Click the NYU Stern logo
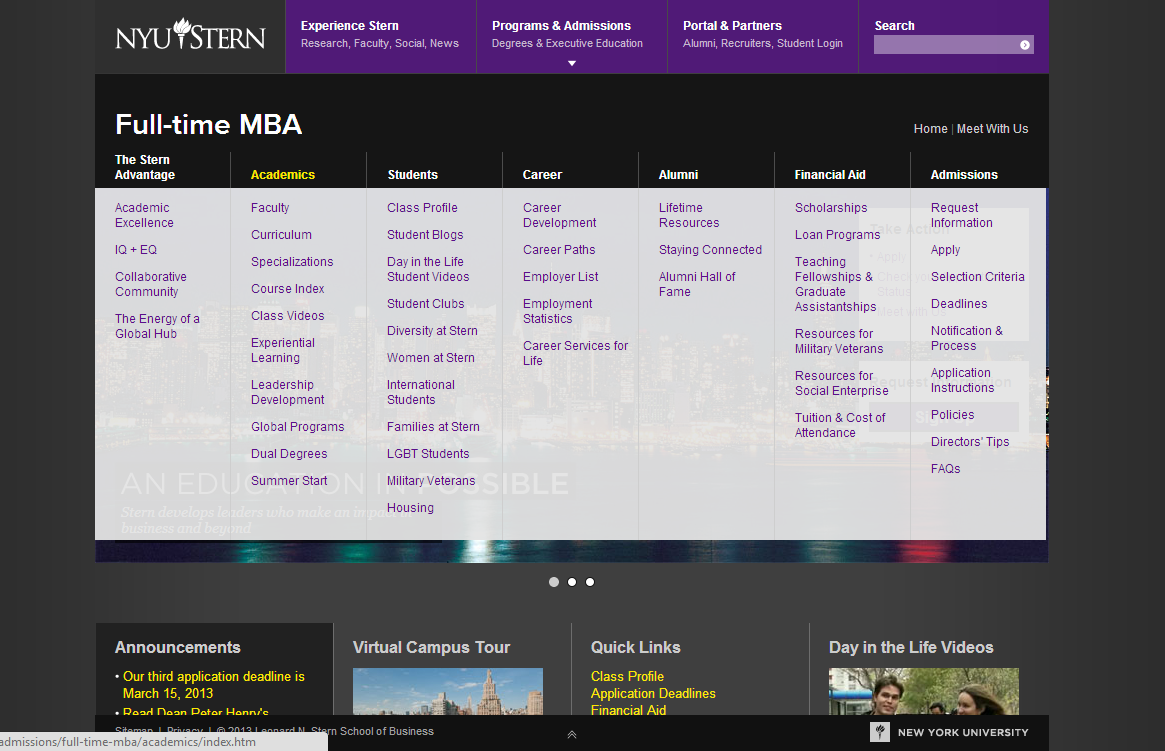 coord(190,36)
